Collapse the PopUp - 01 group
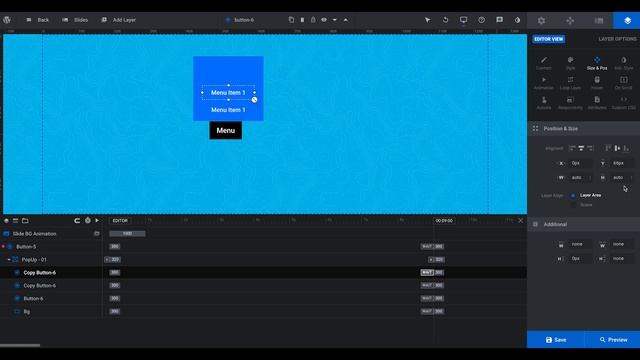The image size is (640, 360). [9, 260]
